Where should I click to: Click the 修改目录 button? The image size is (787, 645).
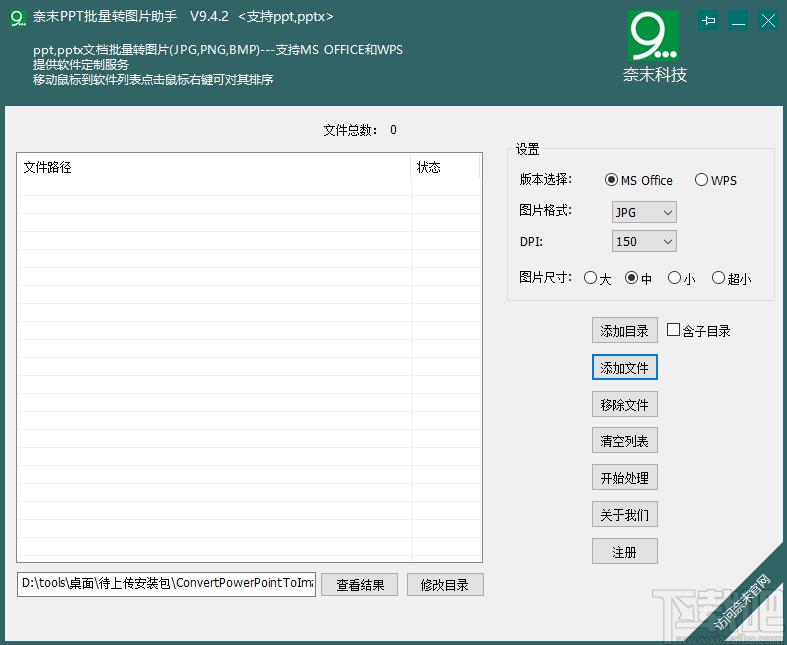click(x=445, y=585)
